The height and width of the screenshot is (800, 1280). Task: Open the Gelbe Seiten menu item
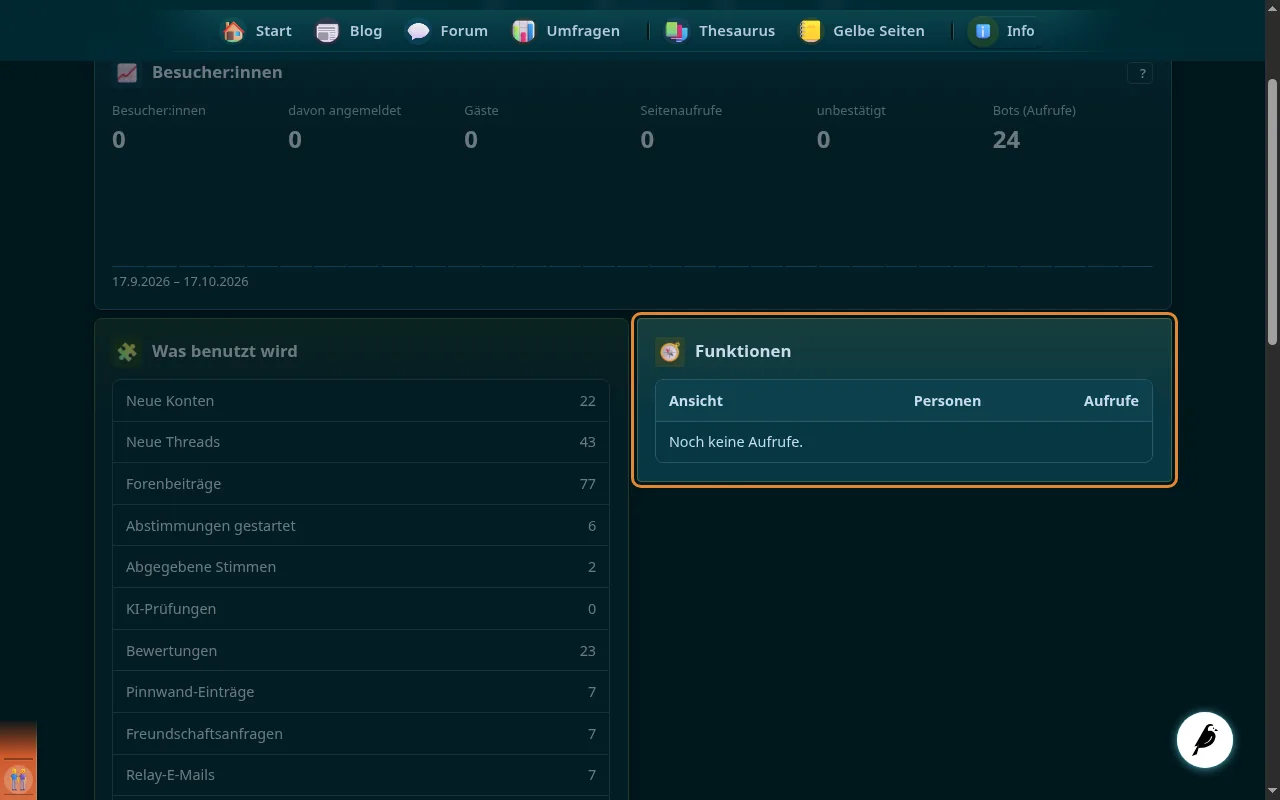tap(862, 31)
